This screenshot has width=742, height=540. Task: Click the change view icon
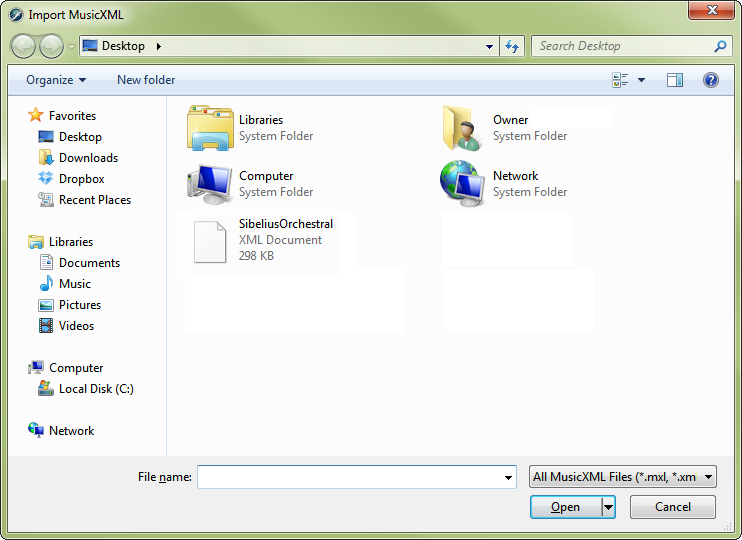click(620, 80)
